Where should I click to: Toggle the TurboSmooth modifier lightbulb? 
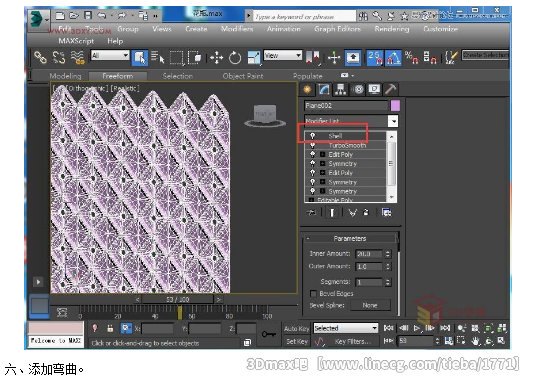[313, 145]
